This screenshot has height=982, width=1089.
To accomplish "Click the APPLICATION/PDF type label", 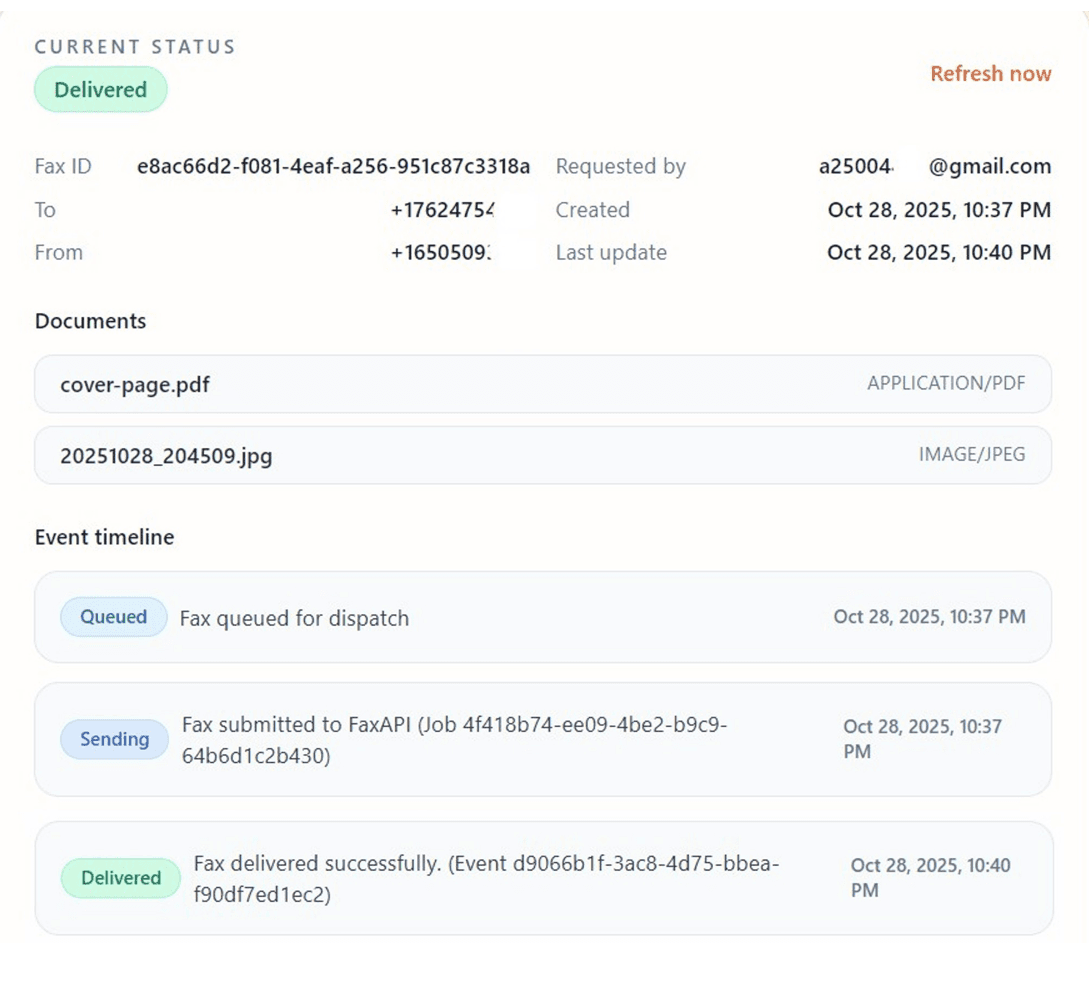I will pos(945,383).
